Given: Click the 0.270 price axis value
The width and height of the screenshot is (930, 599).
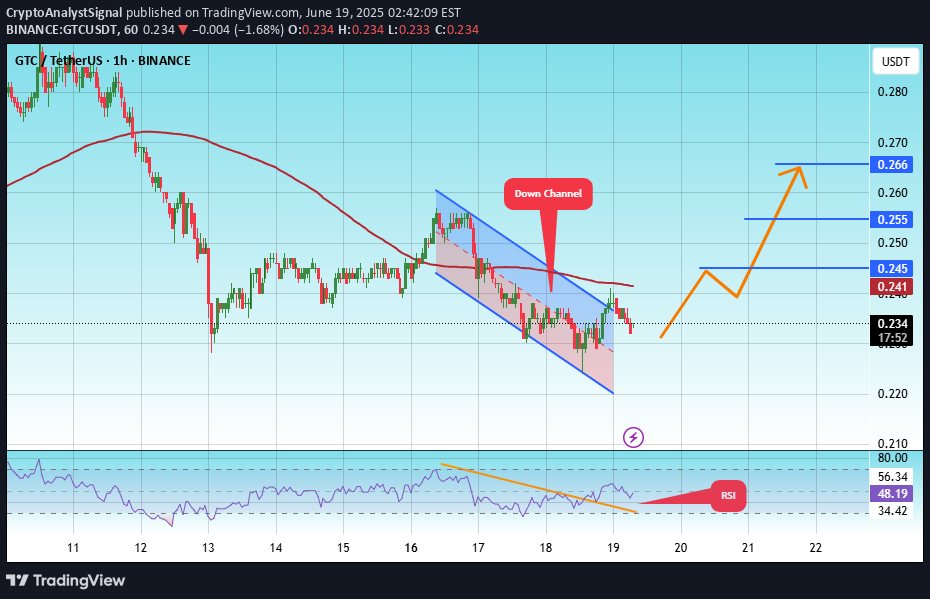Looking at the screenshot, I should tap(893, 142).
